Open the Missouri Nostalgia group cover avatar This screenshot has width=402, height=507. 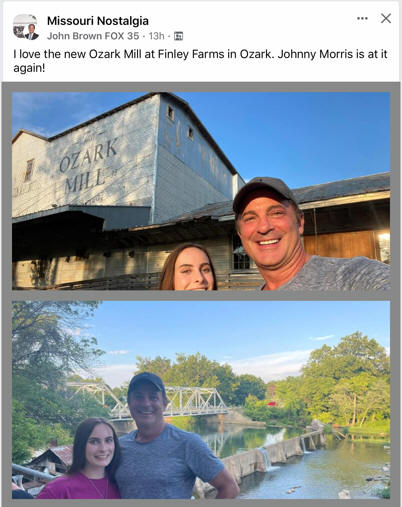22,24
